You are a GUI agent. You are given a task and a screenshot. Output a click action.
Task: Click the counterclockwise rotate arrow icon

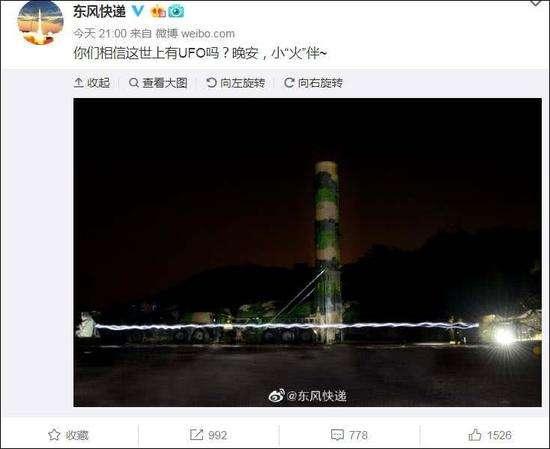point(211,83)
